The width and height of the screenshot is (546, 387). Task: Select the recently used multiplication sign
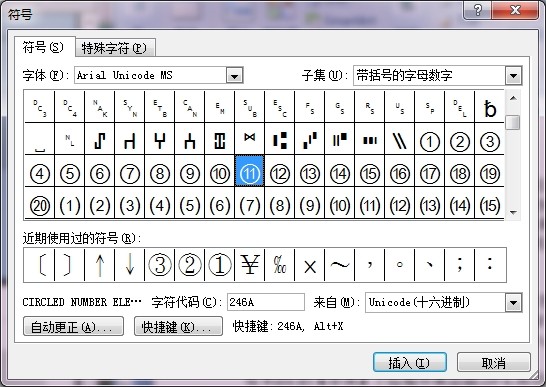(x=310, y=265)
